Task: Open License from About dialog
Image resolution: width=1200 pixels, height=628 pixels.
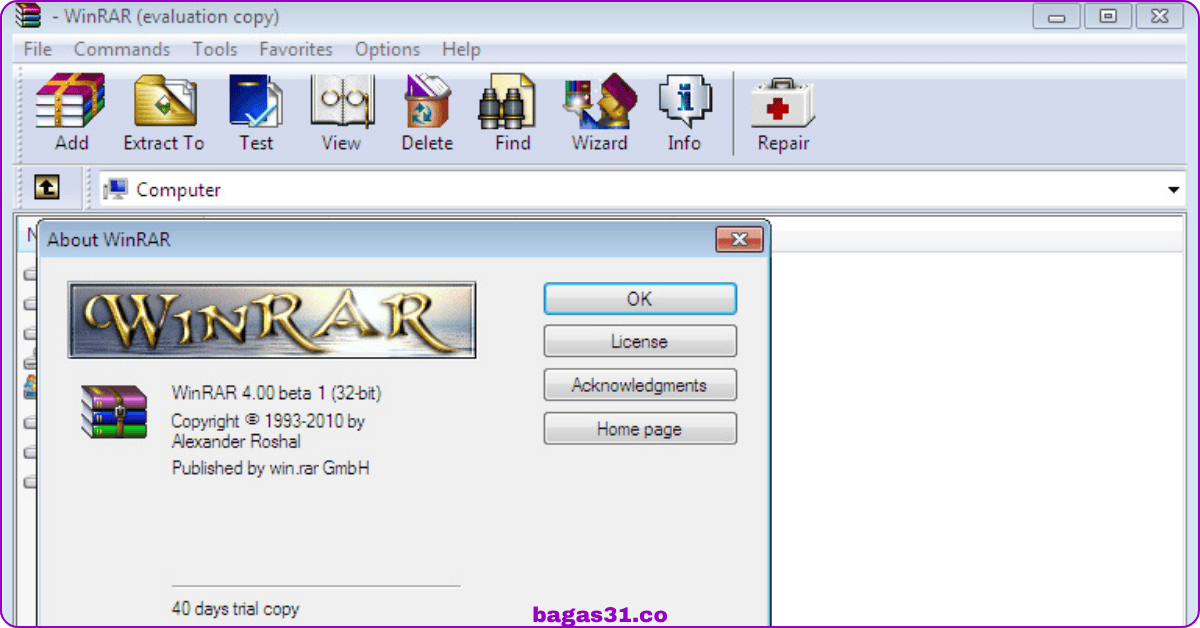Action: coord(640,341)
